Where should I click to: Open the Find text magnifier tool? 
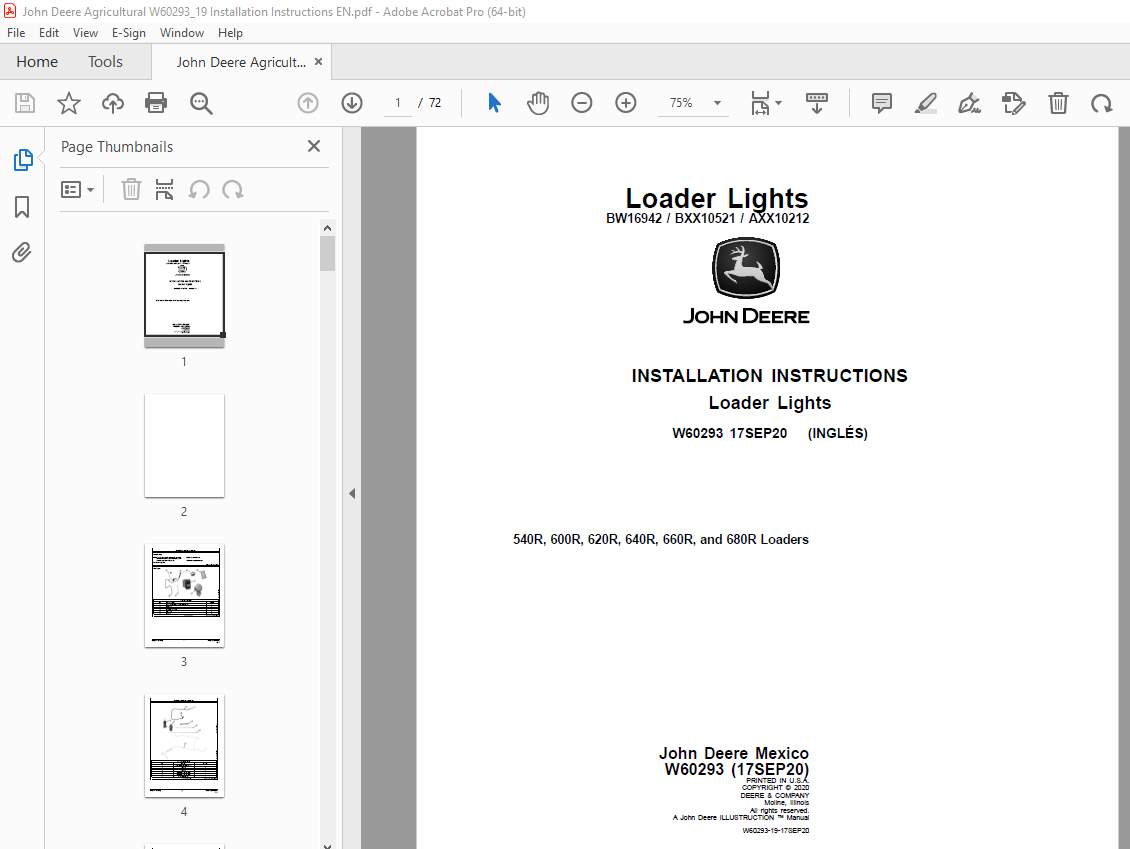coord(201,103)
